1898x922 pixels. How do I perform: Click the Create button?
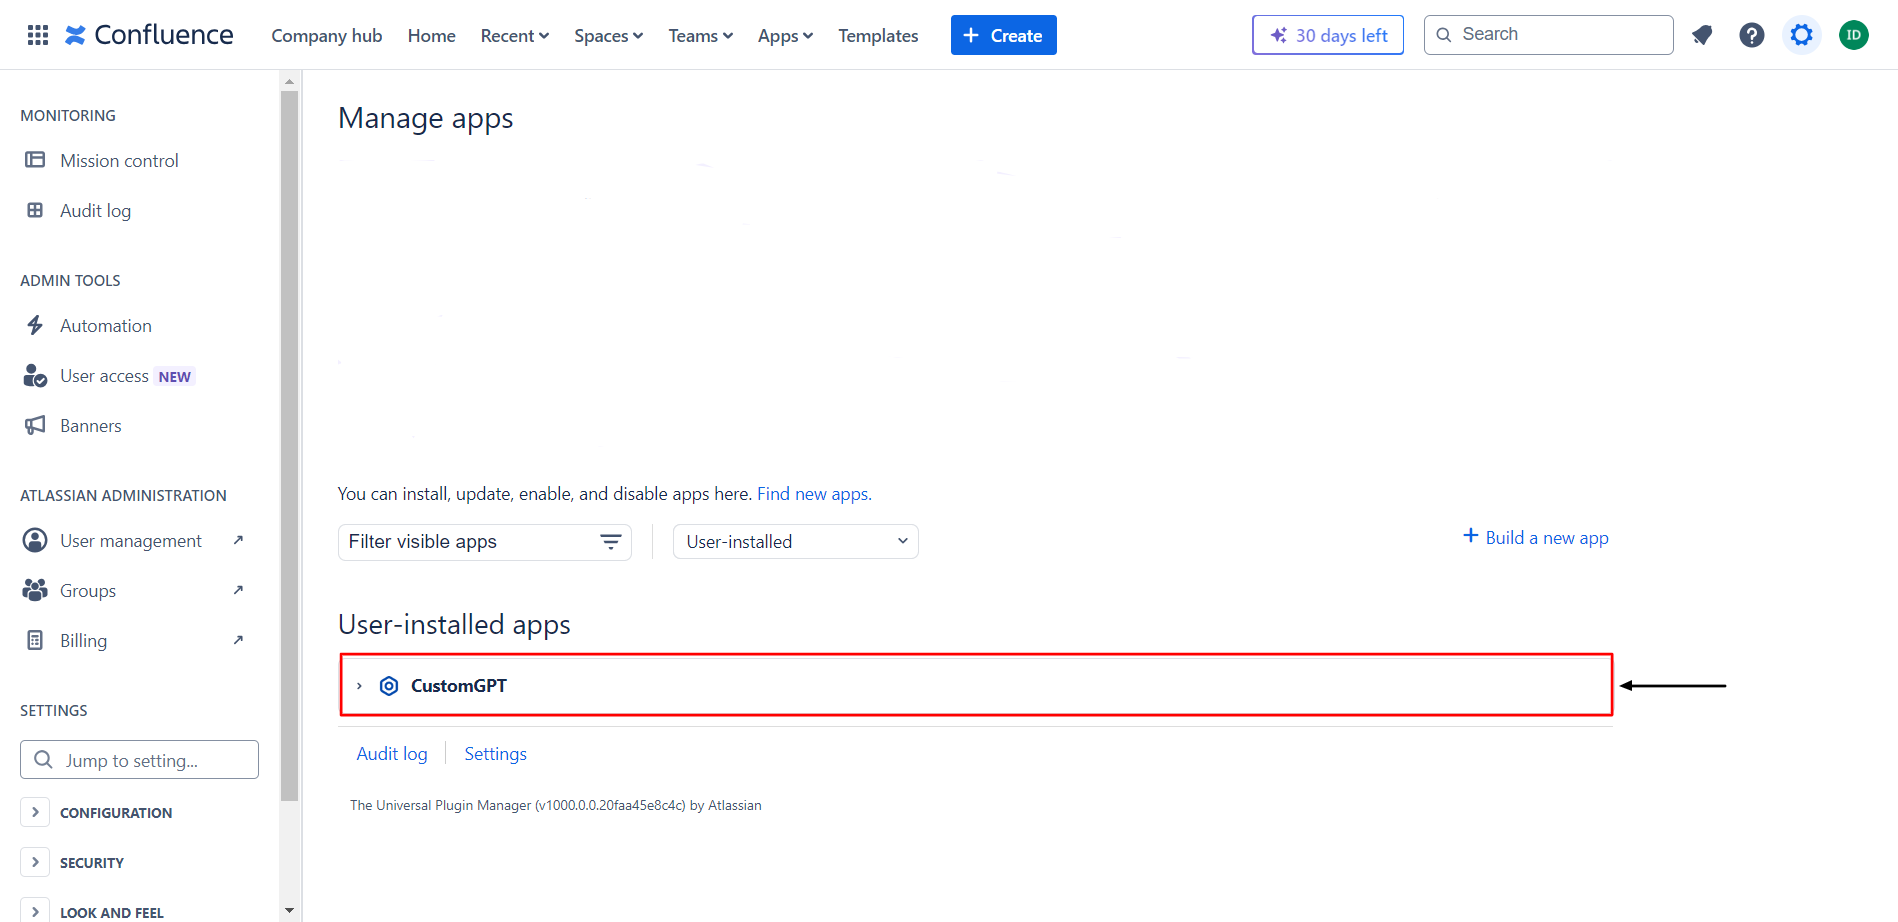(x=1003, y=35)
